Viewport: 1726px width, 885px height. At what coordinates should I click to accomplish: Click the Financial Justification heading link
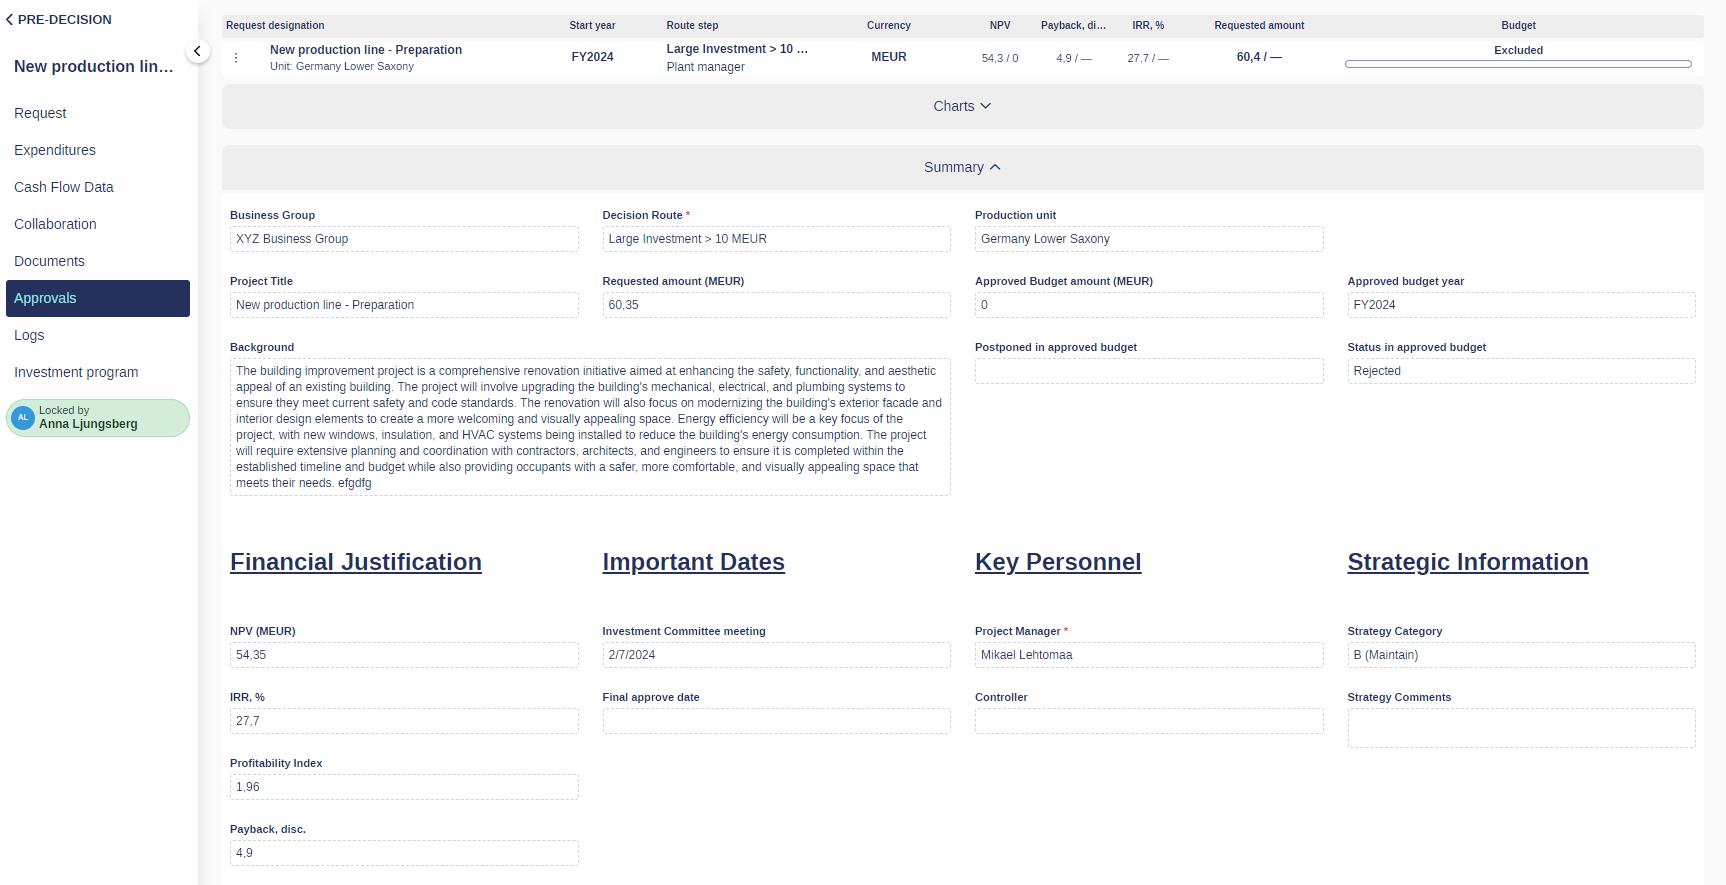pos(355,562)
